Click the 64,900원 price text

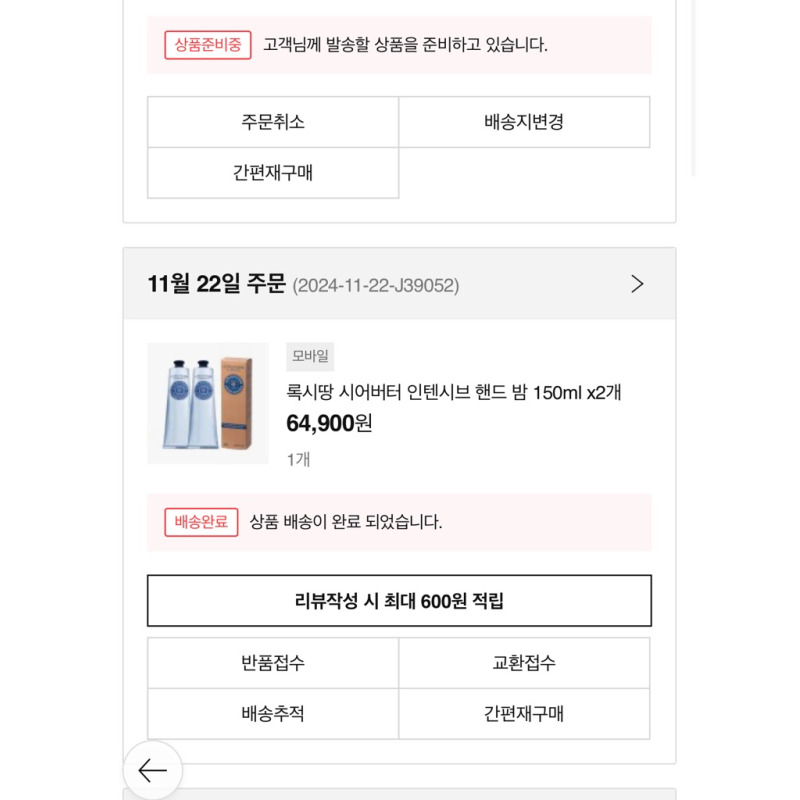coord(329,423)
